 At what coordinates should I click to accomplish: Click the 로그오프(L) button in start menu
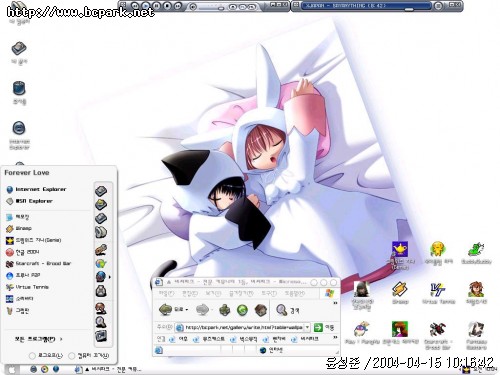[x=46, y=355]
